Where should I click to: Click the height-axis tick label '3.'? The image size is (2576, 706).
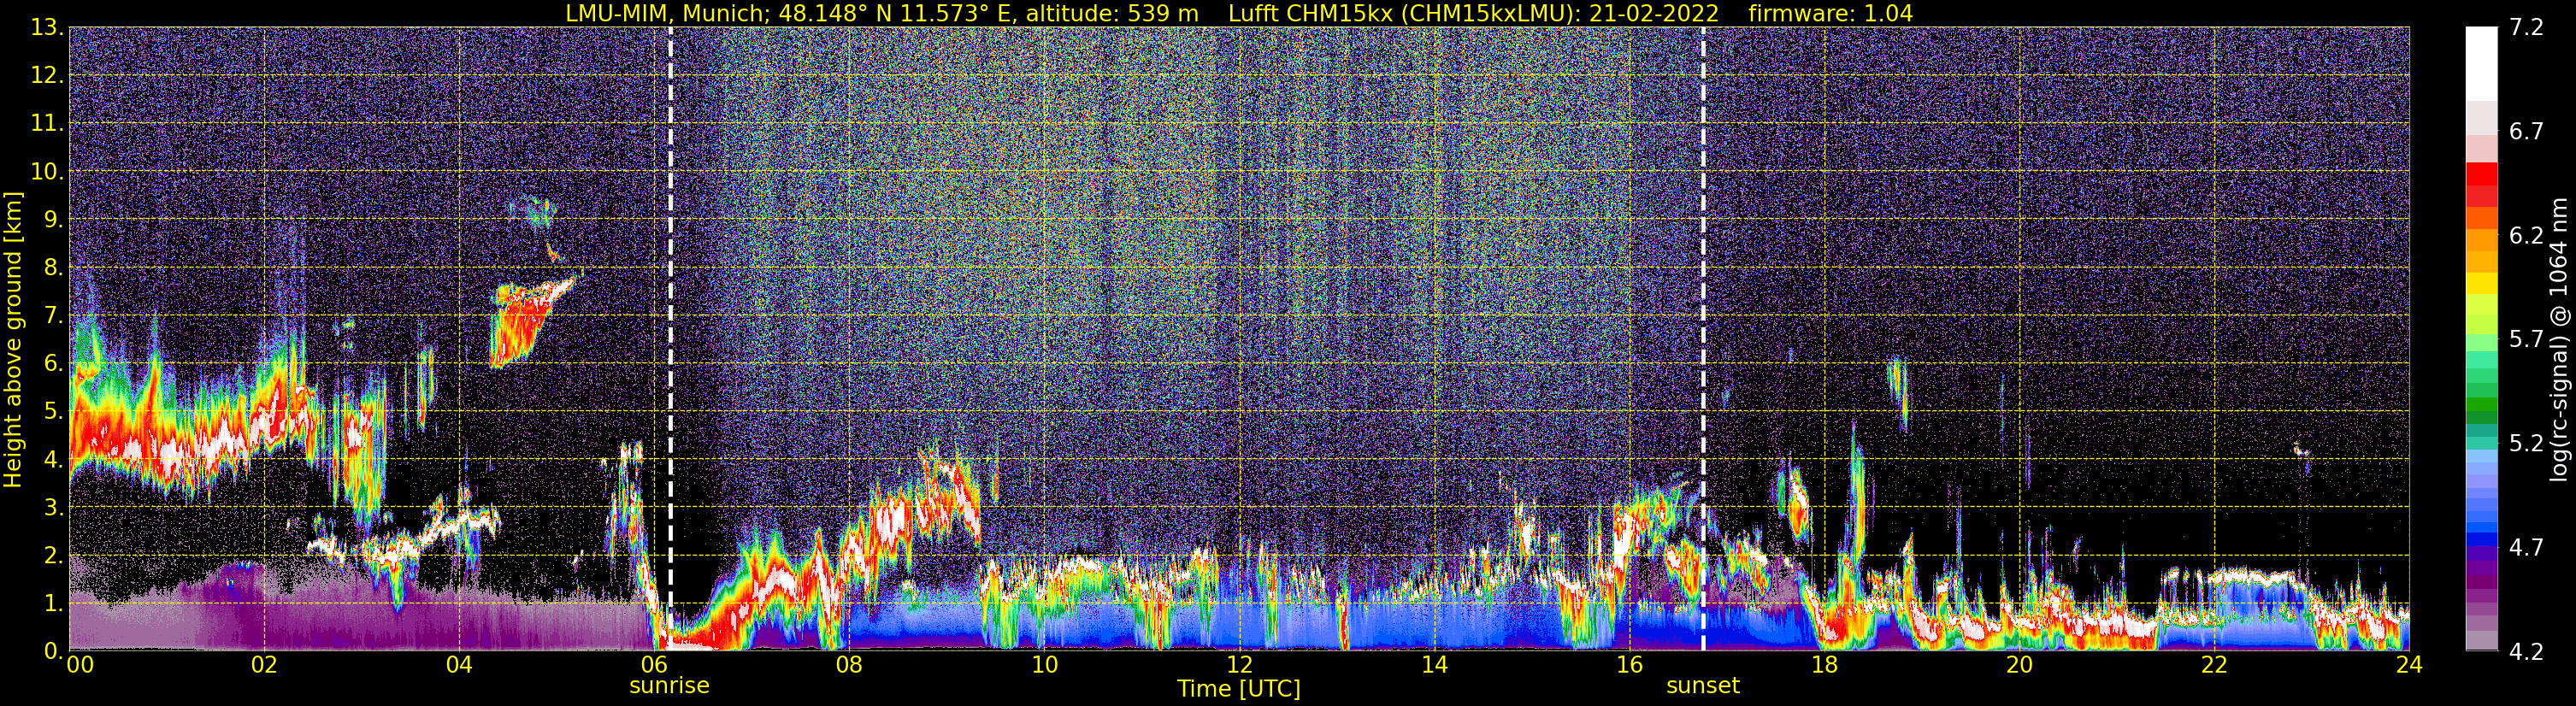(54, 508)
